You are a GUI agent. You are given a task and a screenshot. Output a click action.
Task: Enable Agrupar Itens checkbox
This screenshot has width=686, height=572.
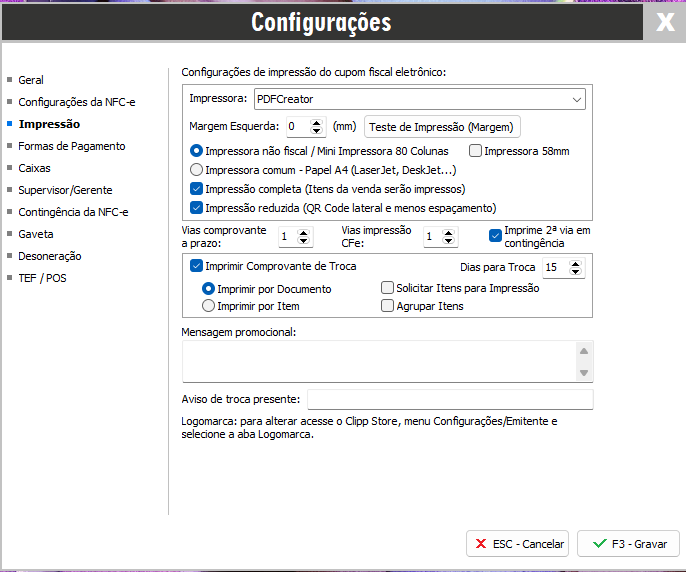tap(387, 306)
